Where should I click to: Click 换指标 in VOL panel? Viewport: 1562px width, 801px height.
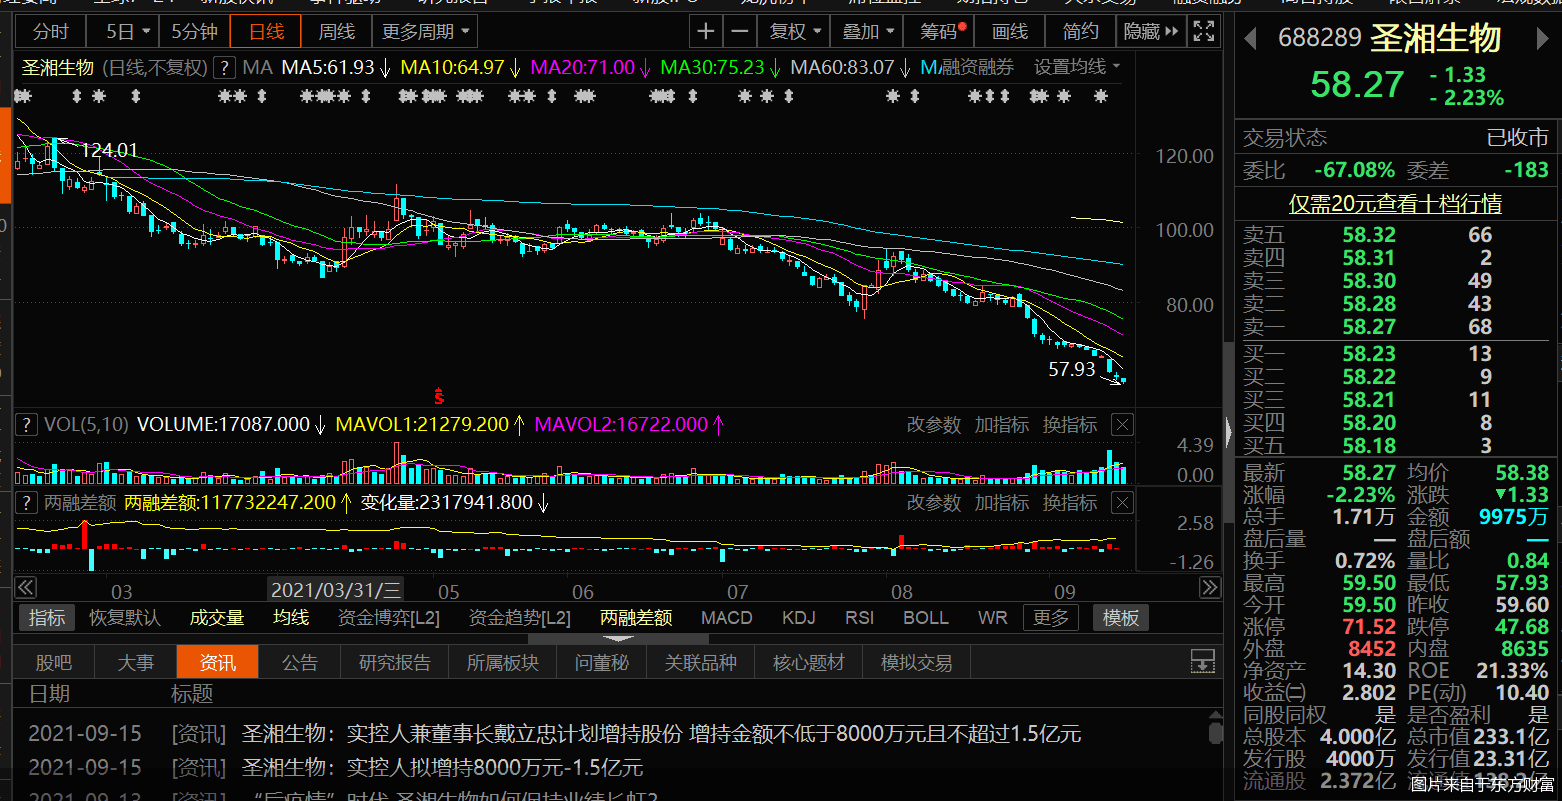(1070, 425)
